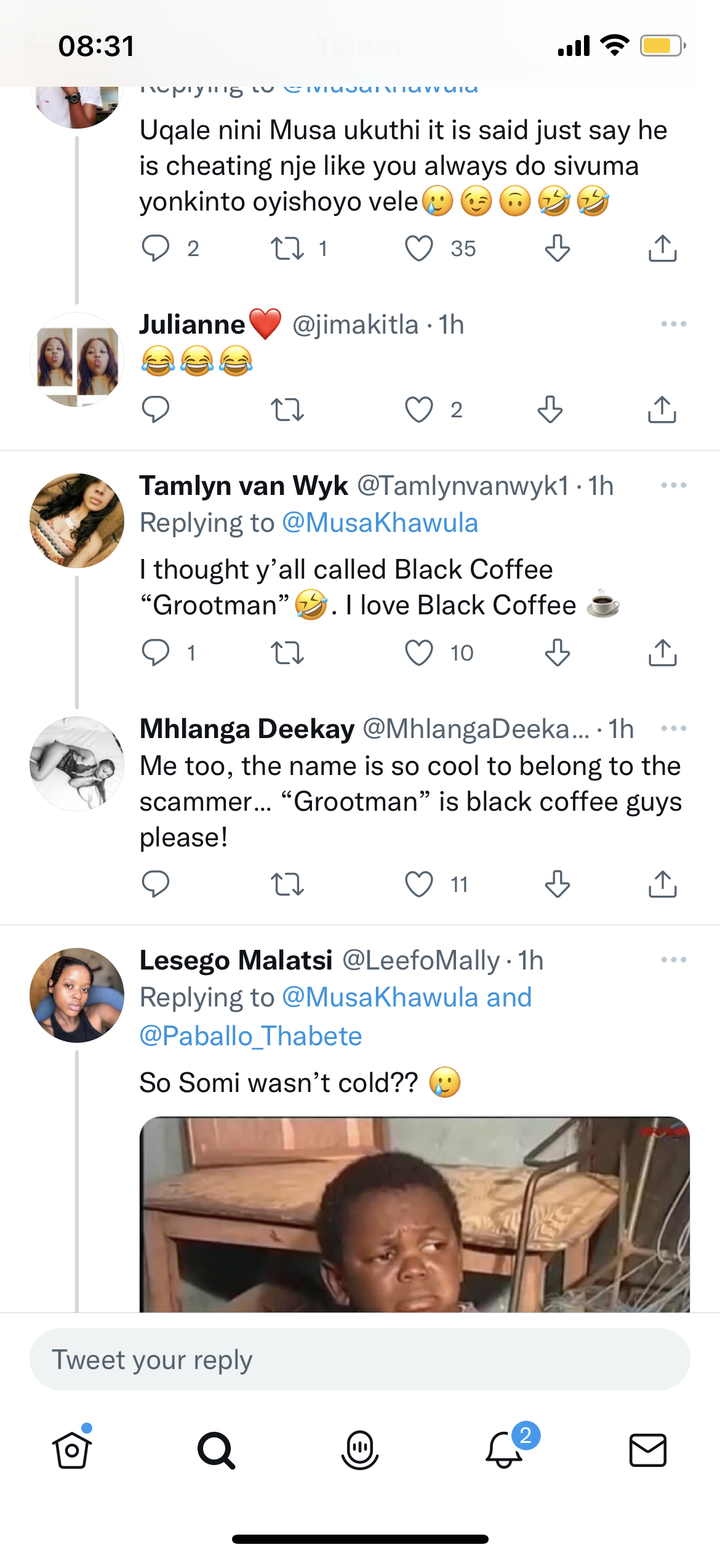This screenshot has height=1558, width=720.
Task: Open the Search tab with the magnifier icon
Action: 216,1448
